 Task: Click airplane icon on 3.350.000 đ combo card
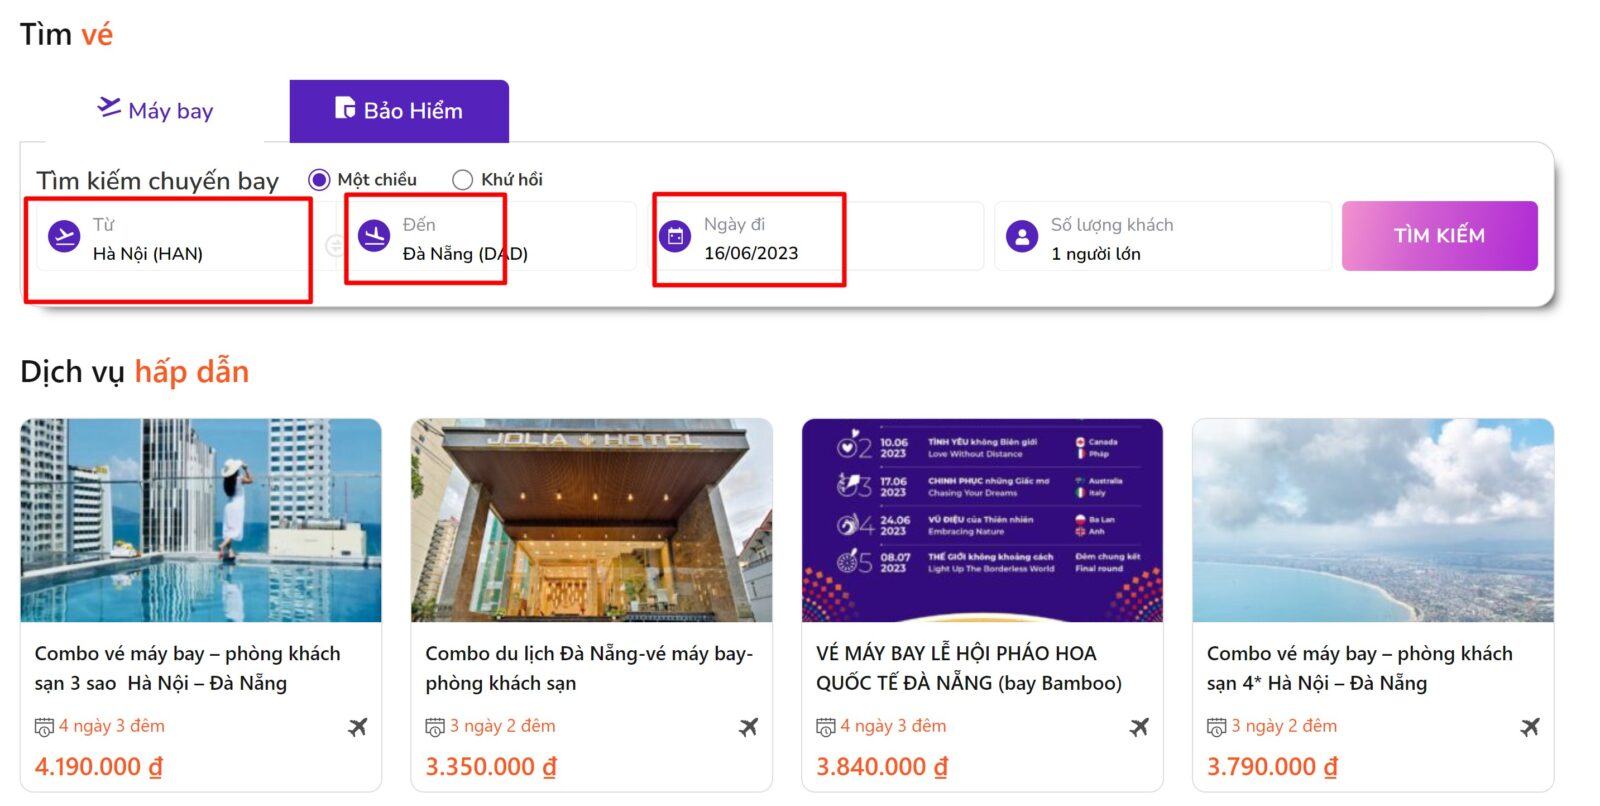tap(748, 727)
